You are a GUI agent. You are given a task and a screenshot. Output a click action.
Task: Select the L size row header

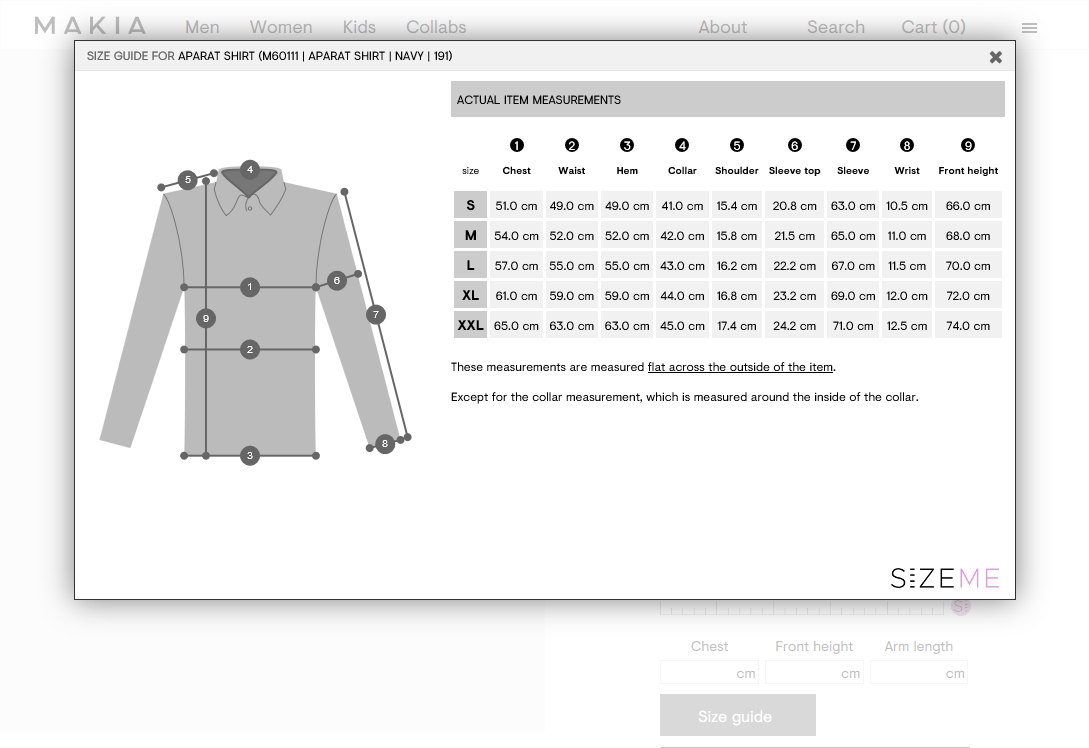(470, 265)
